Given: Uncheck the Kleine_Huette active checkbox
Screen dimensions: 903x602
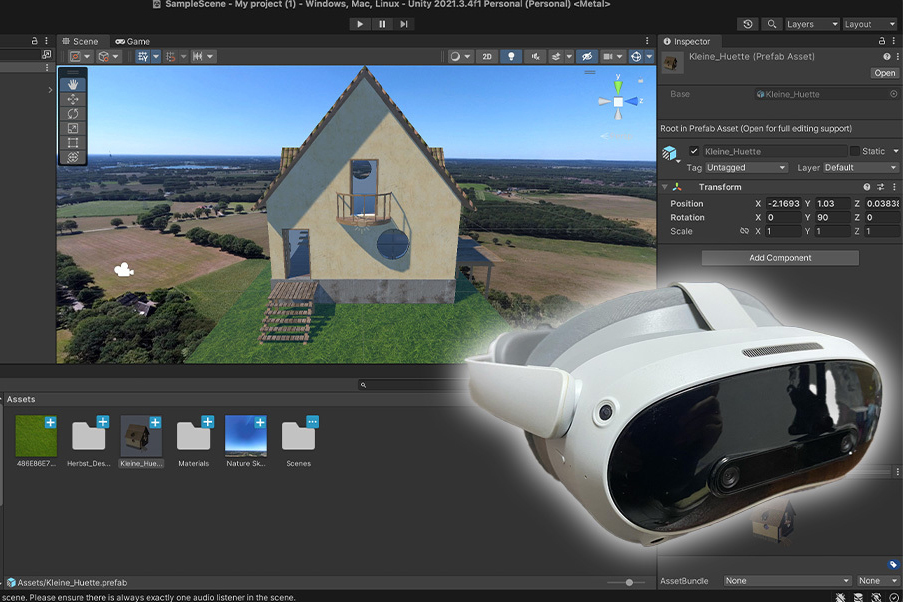Looking at the screenshot, I should pos(694,151).
